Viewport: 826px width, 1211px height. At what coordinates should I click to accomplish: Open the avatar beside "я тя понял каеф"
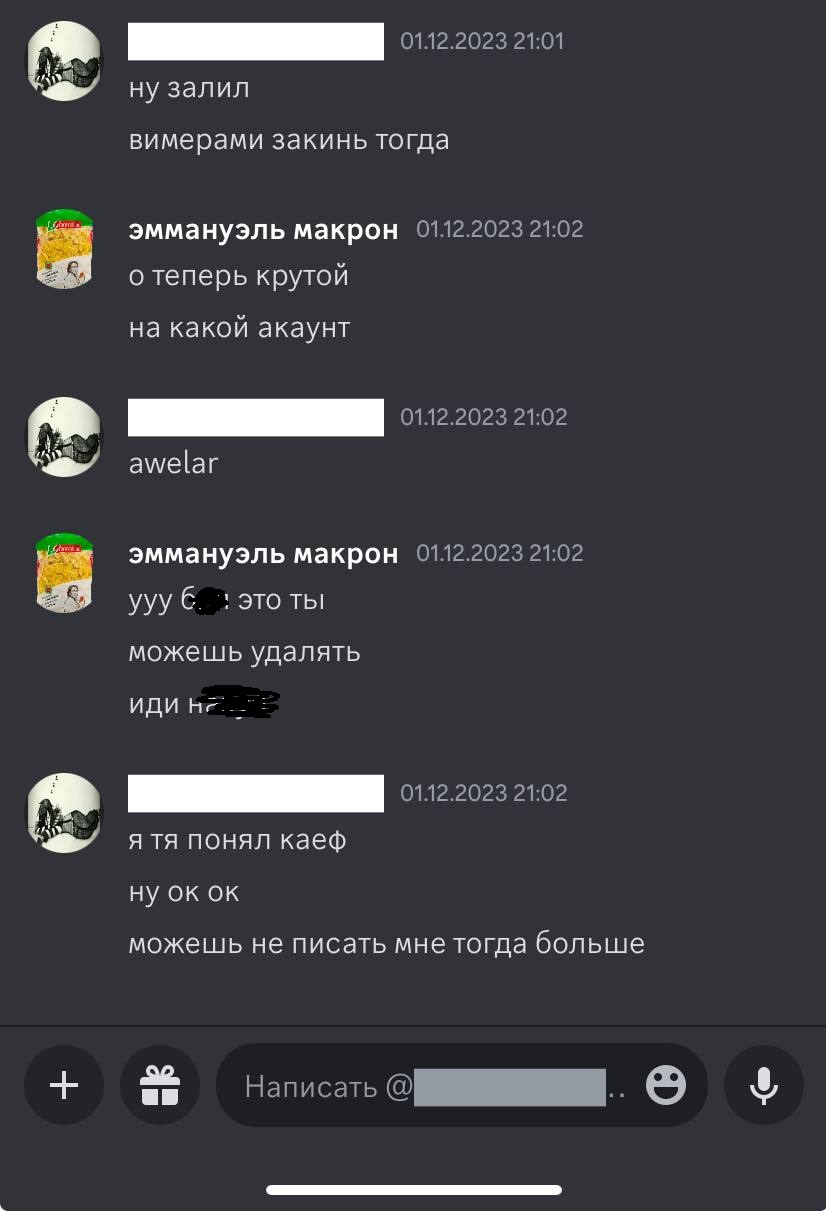coord(64,813)
